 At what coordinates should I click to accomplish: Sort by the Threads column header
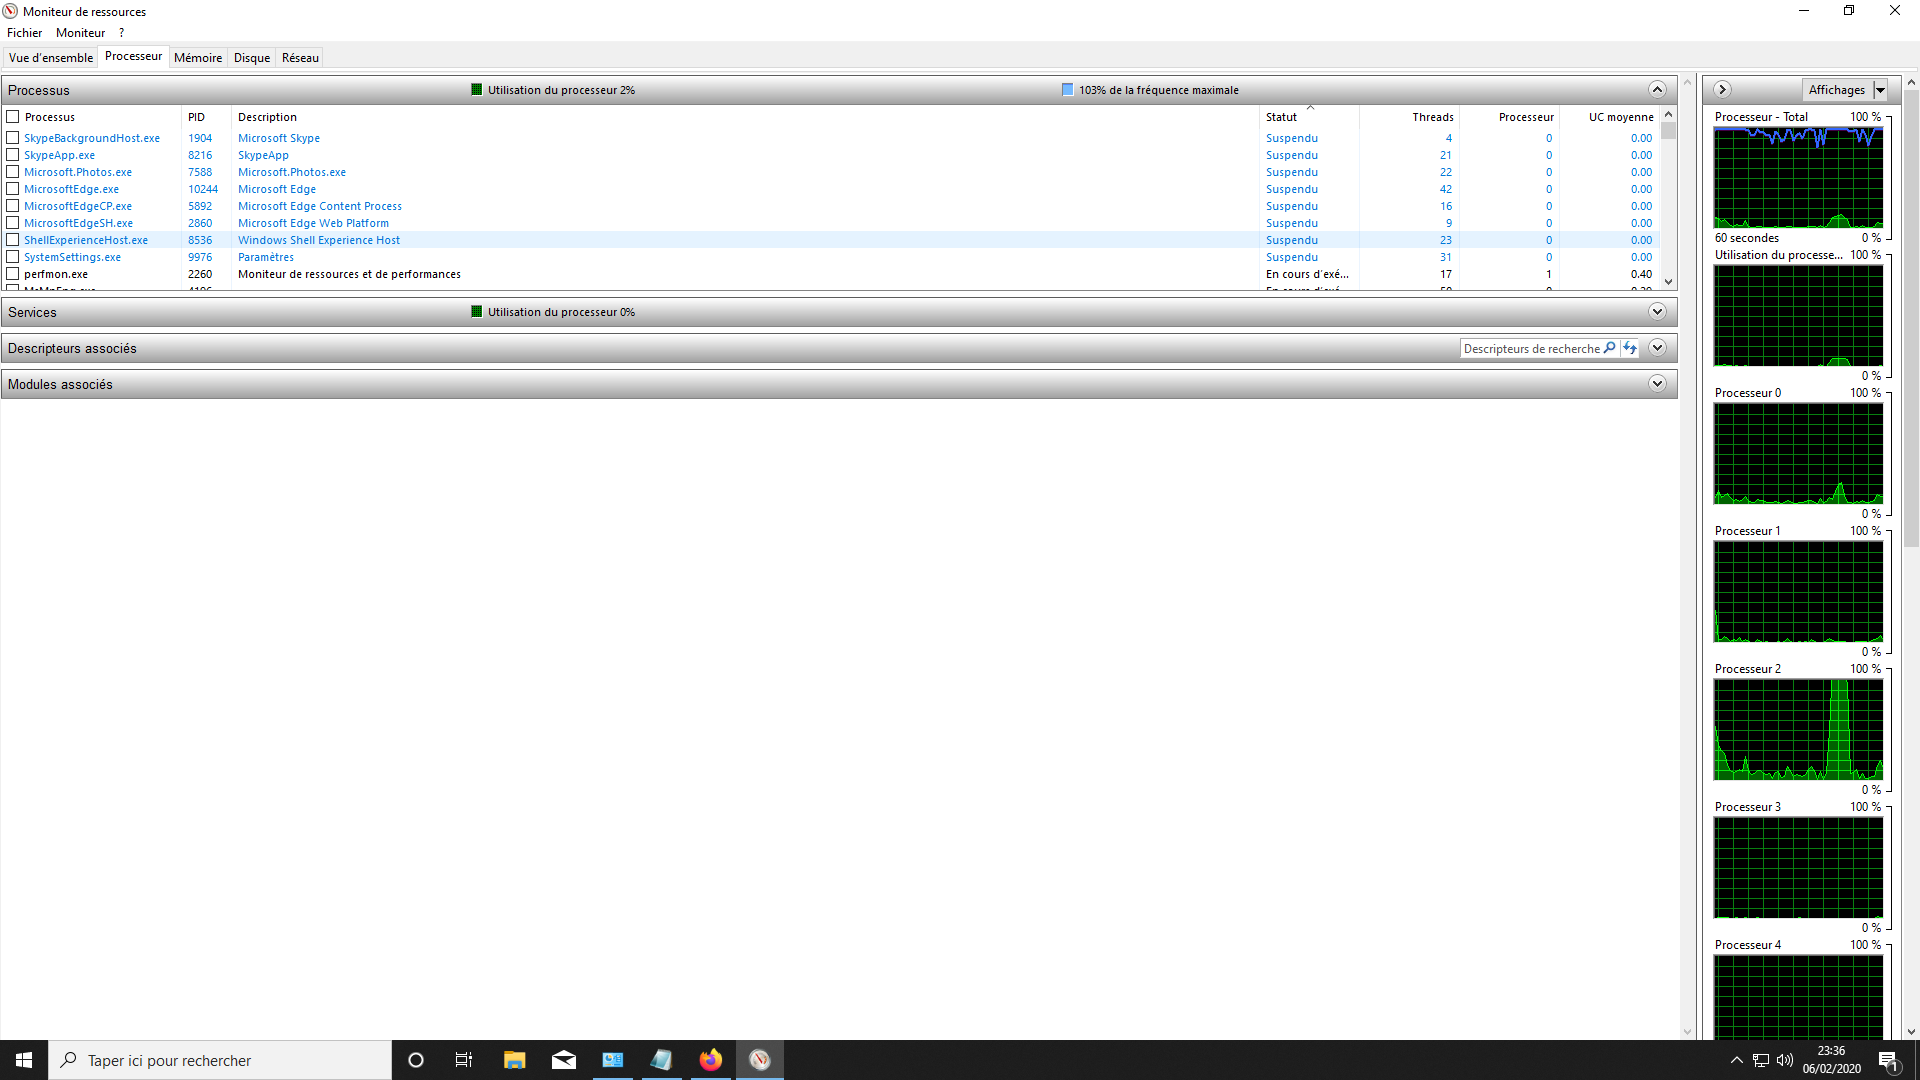pos(1432,117)
